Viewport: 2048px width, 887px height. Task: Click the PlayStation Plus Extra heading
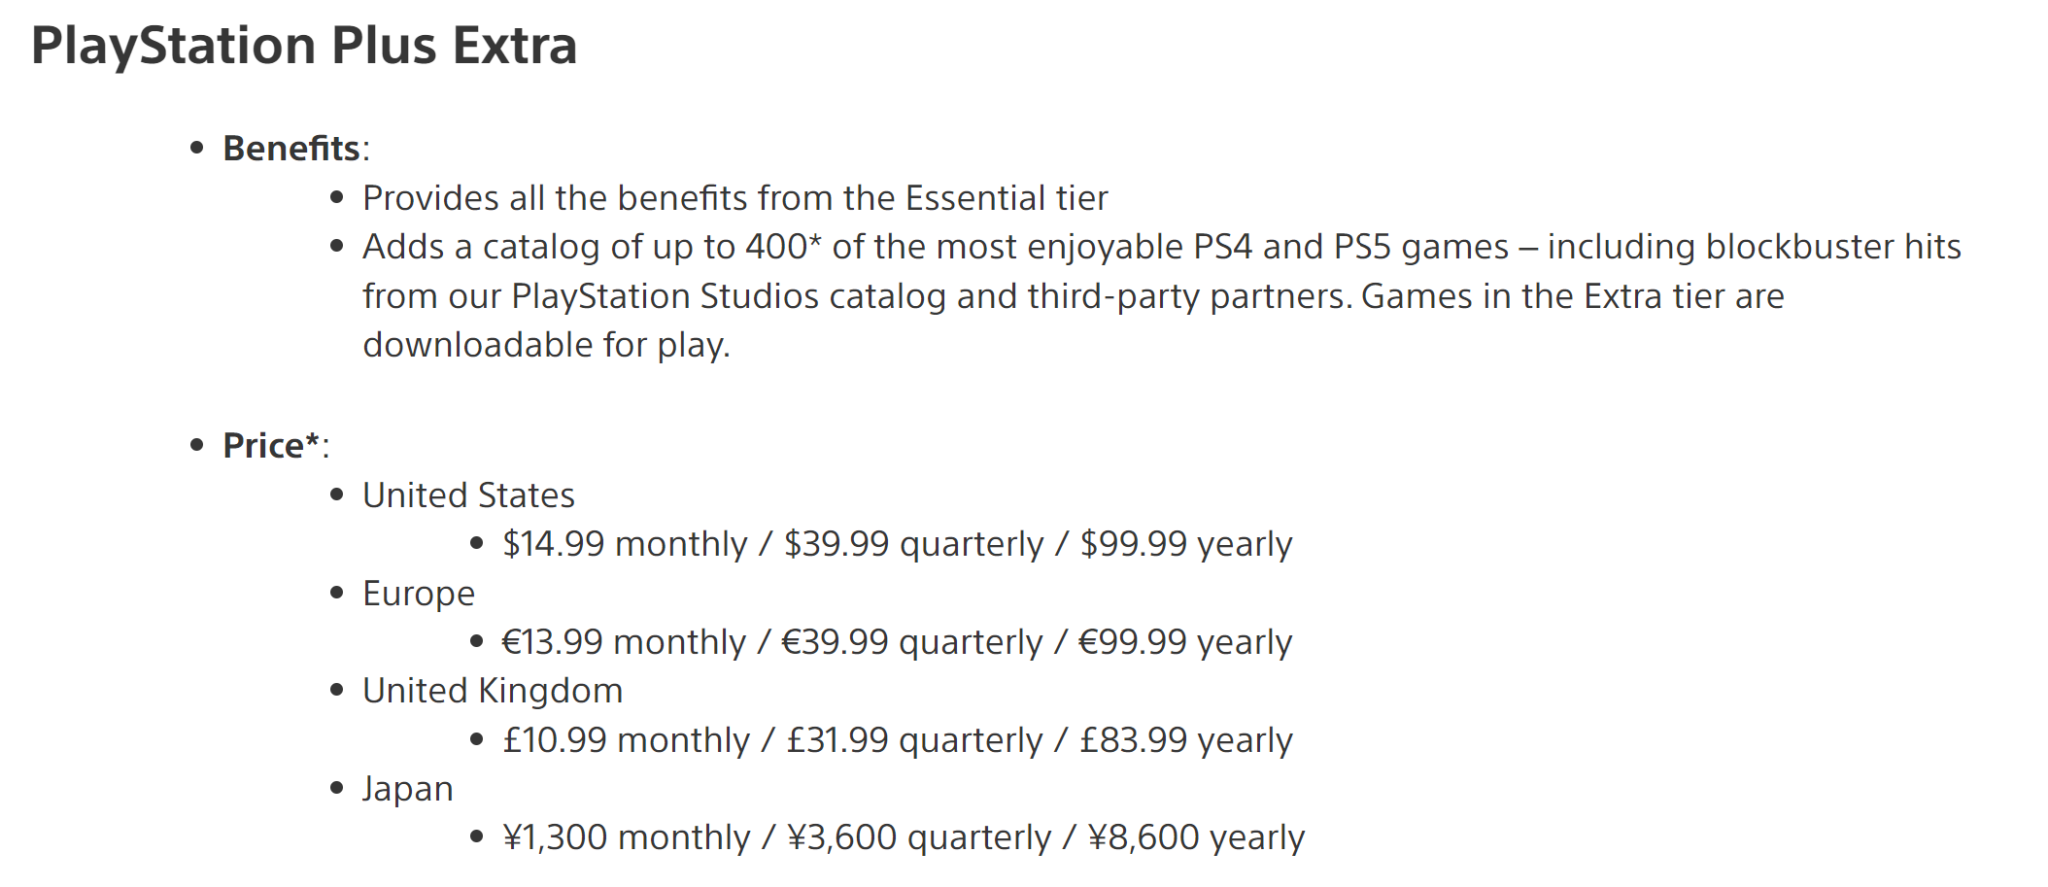304,46
